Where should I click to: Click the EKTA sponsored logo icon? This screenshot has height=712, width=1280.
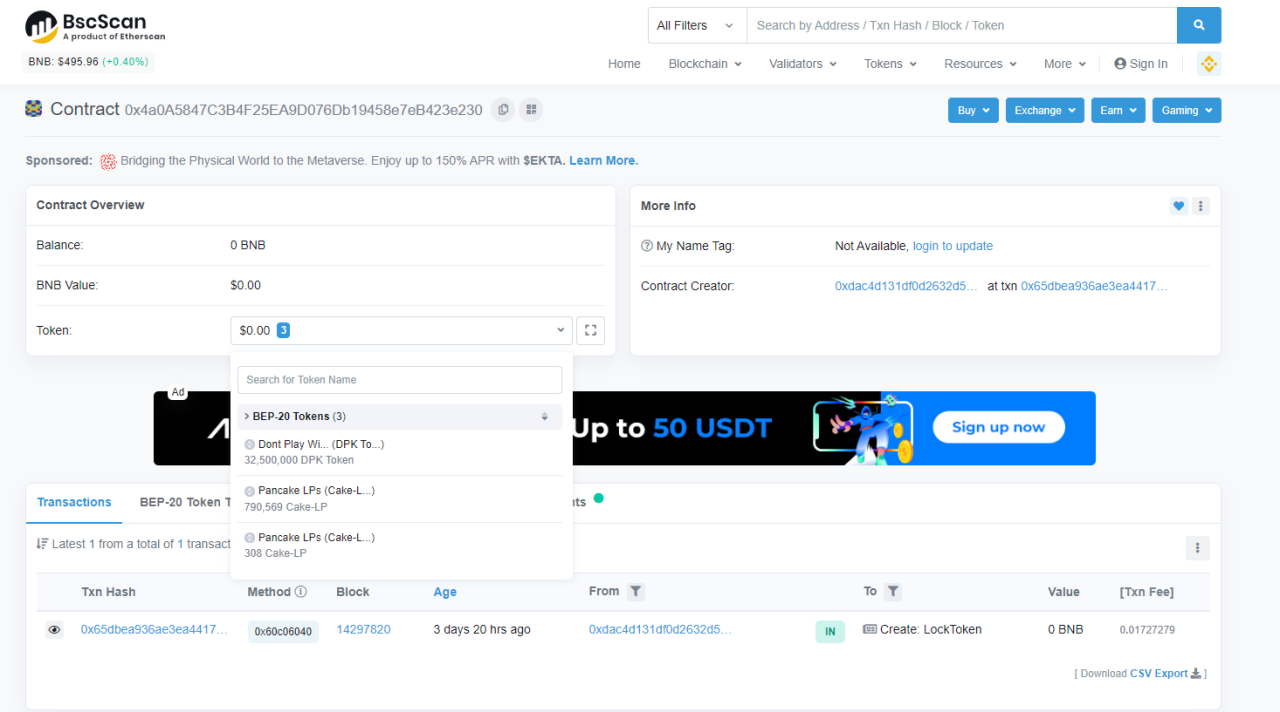coord(108,161)
